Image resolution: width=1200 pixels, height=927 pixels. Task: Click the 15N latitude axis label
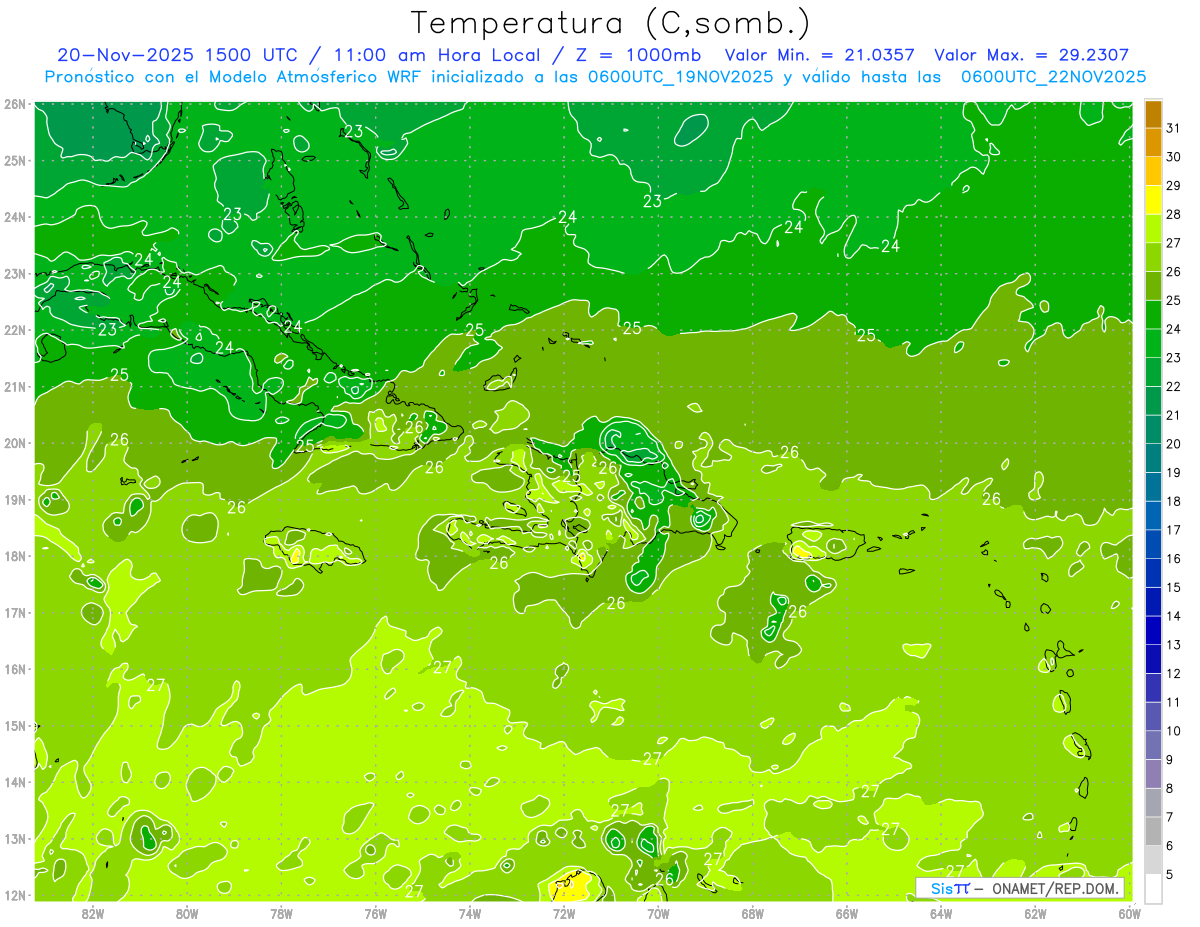pyautogui.click(x=14, y=725)
